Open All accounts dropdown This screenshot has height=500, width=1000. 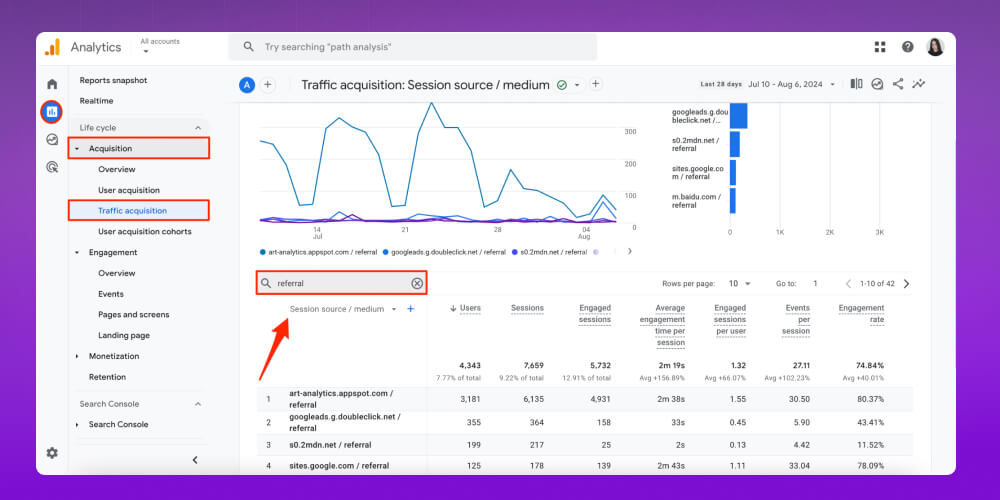coord(159,45)
